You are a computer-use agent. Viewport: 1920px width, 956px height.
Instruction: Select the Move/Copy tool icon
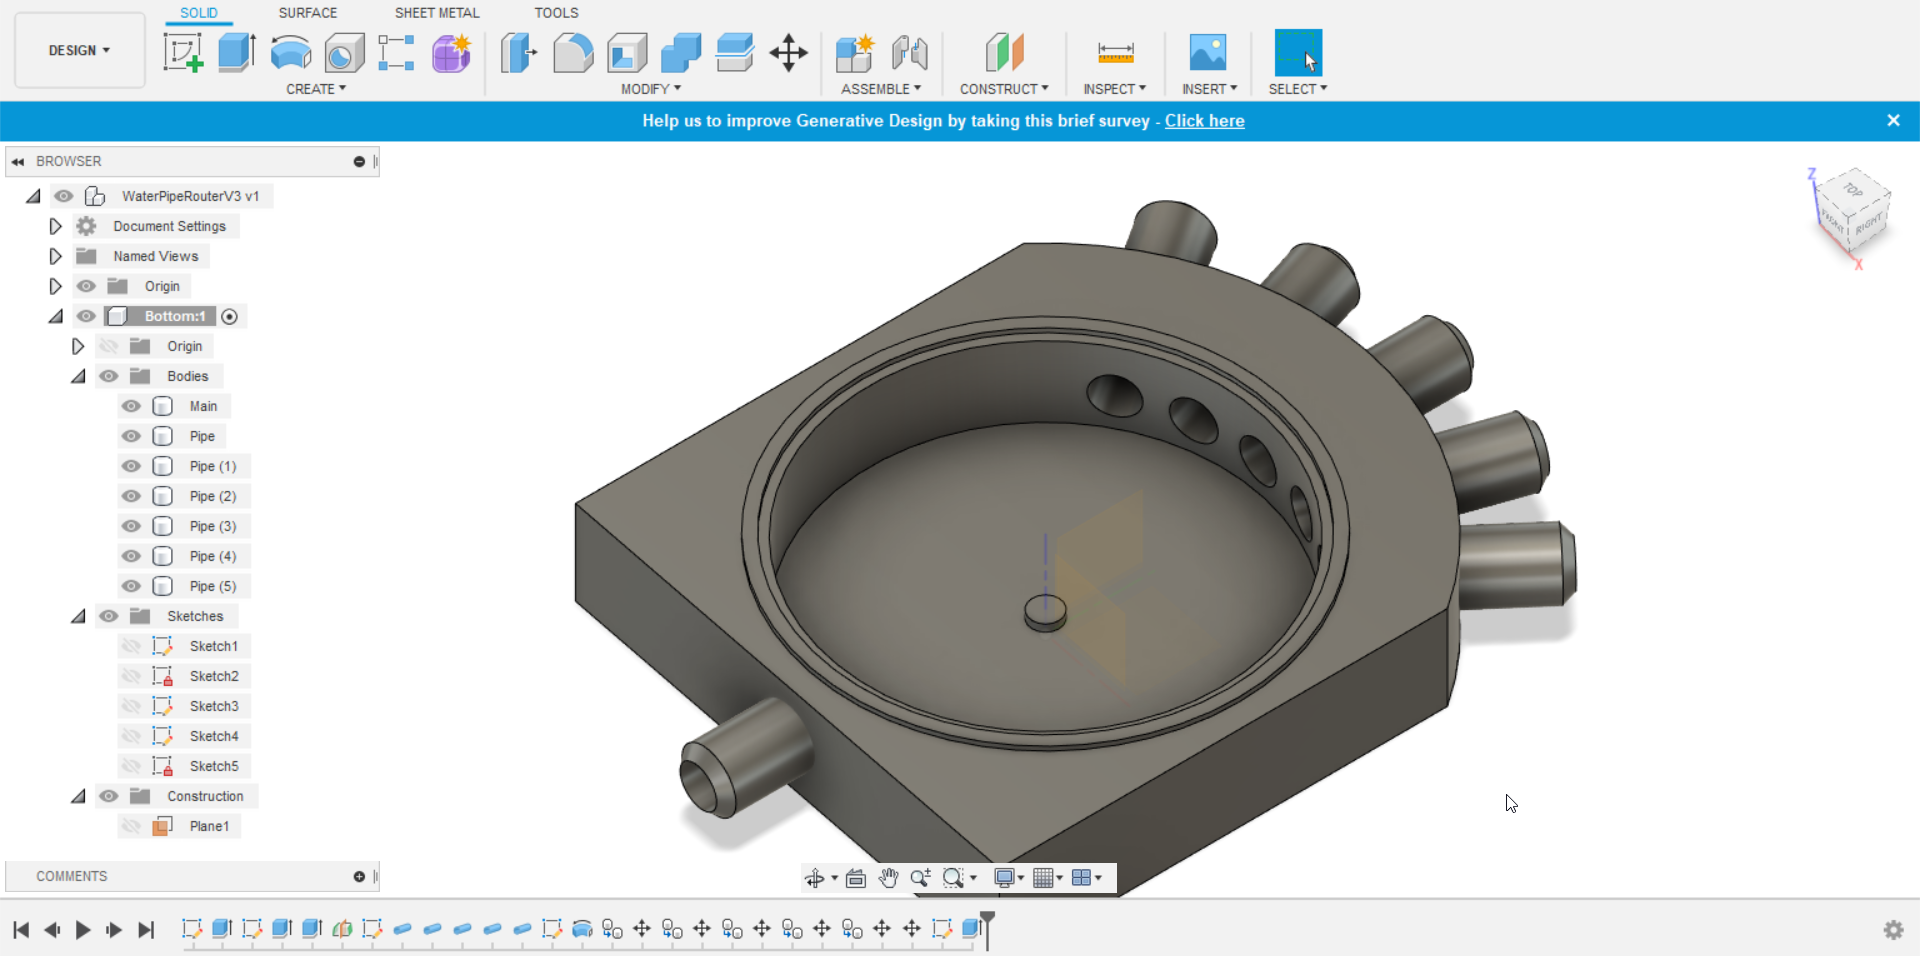pyautogui.click(x=789, y=52)
